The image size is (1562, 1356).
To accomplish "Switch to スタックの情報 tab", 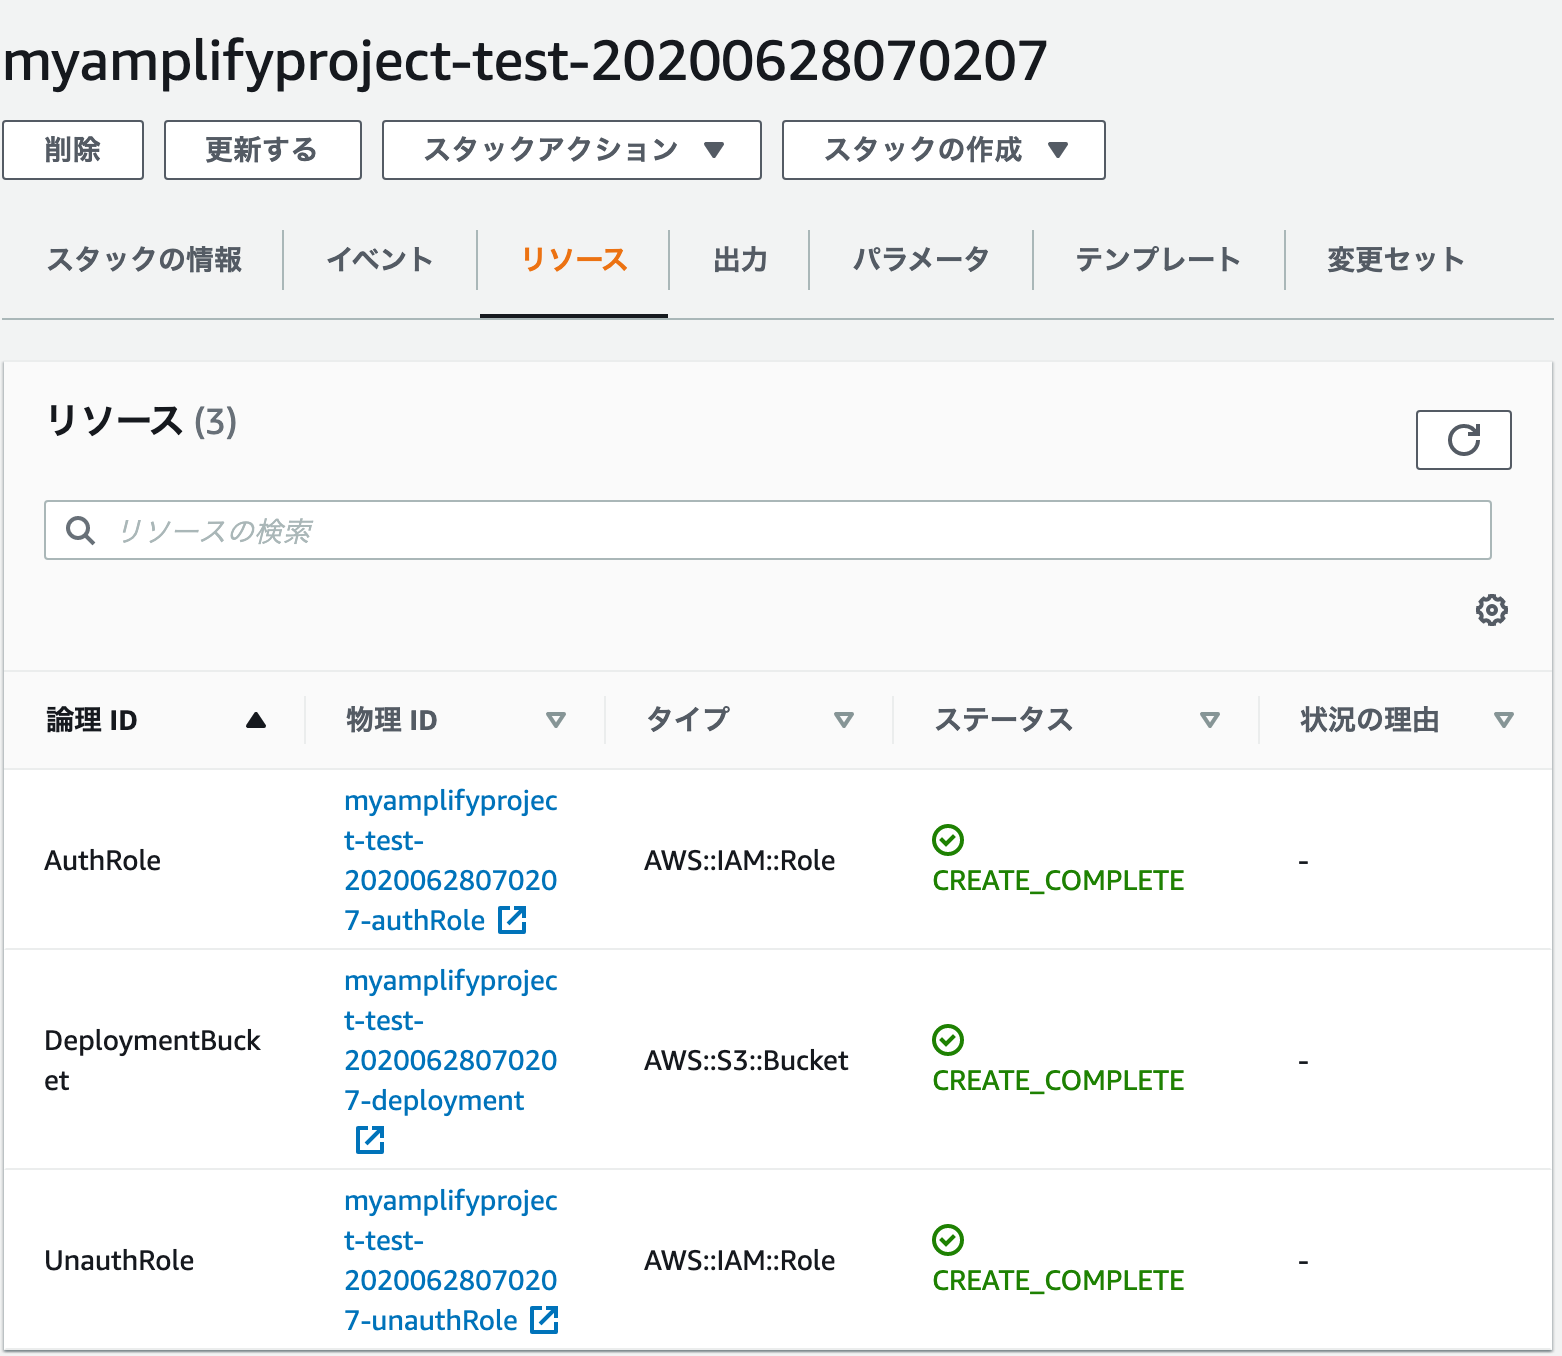I will pos(144,260).
